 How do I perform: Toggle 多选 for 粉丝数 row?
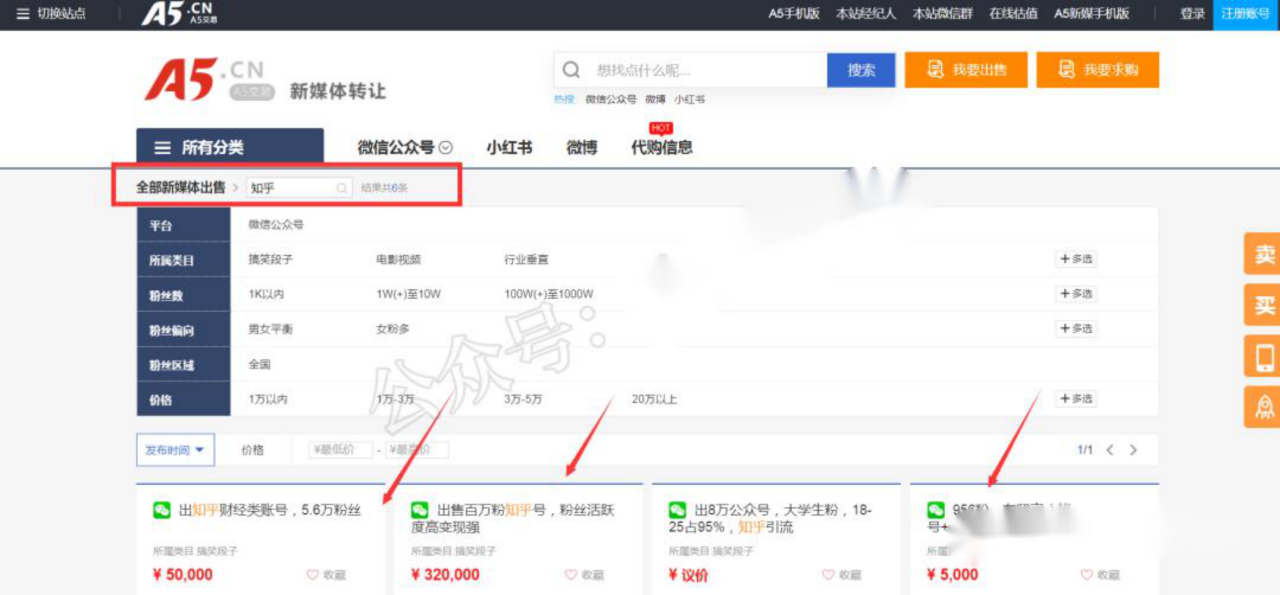coord(1076,294)
